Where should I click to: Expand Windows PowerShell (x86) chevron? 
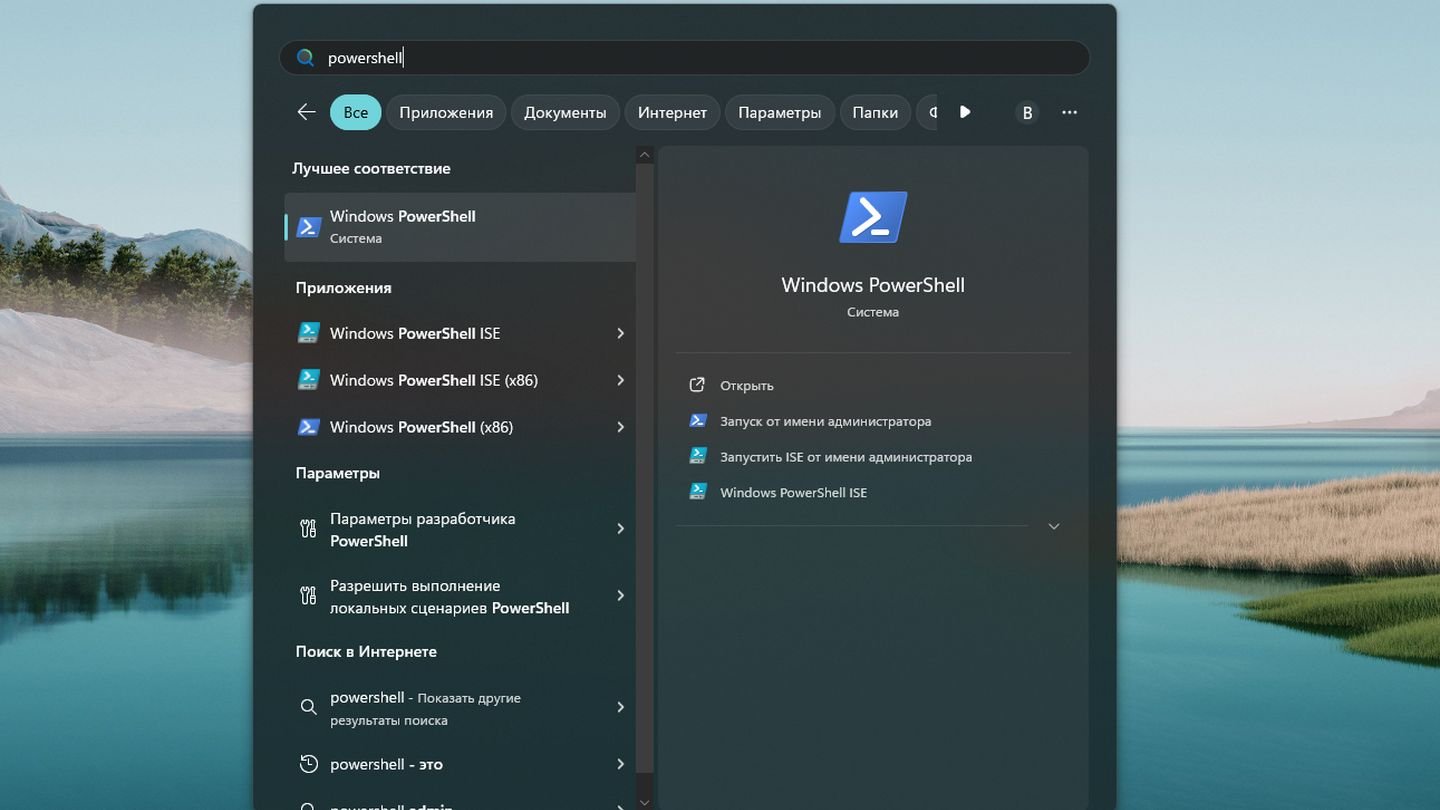coord(620,427)
